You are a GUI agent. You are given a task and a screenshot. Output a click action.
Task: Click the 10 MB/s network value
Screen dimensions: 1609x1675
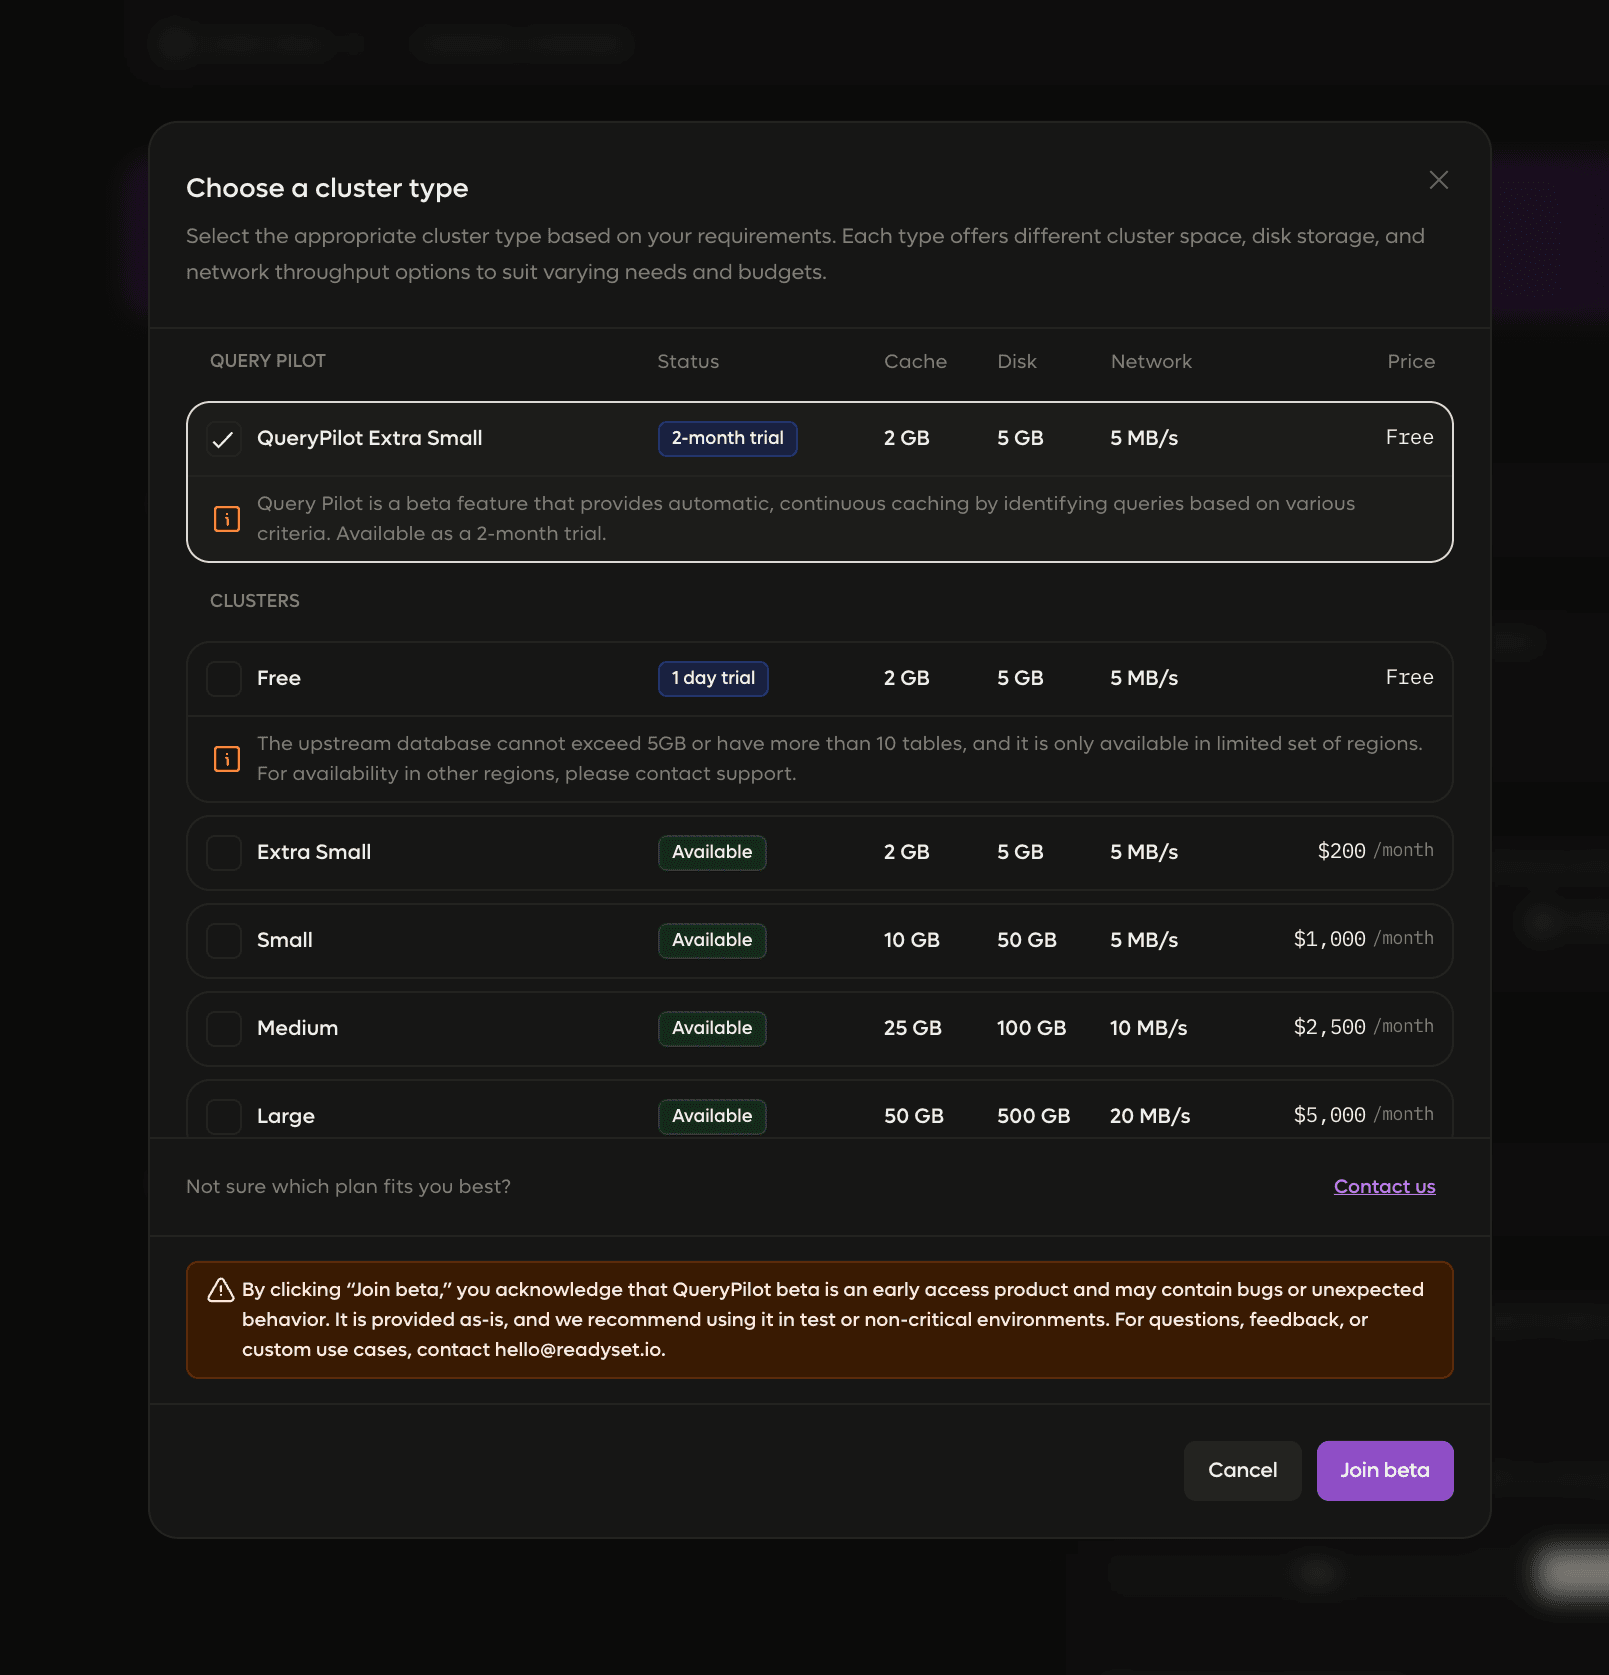point(1148,1028)
